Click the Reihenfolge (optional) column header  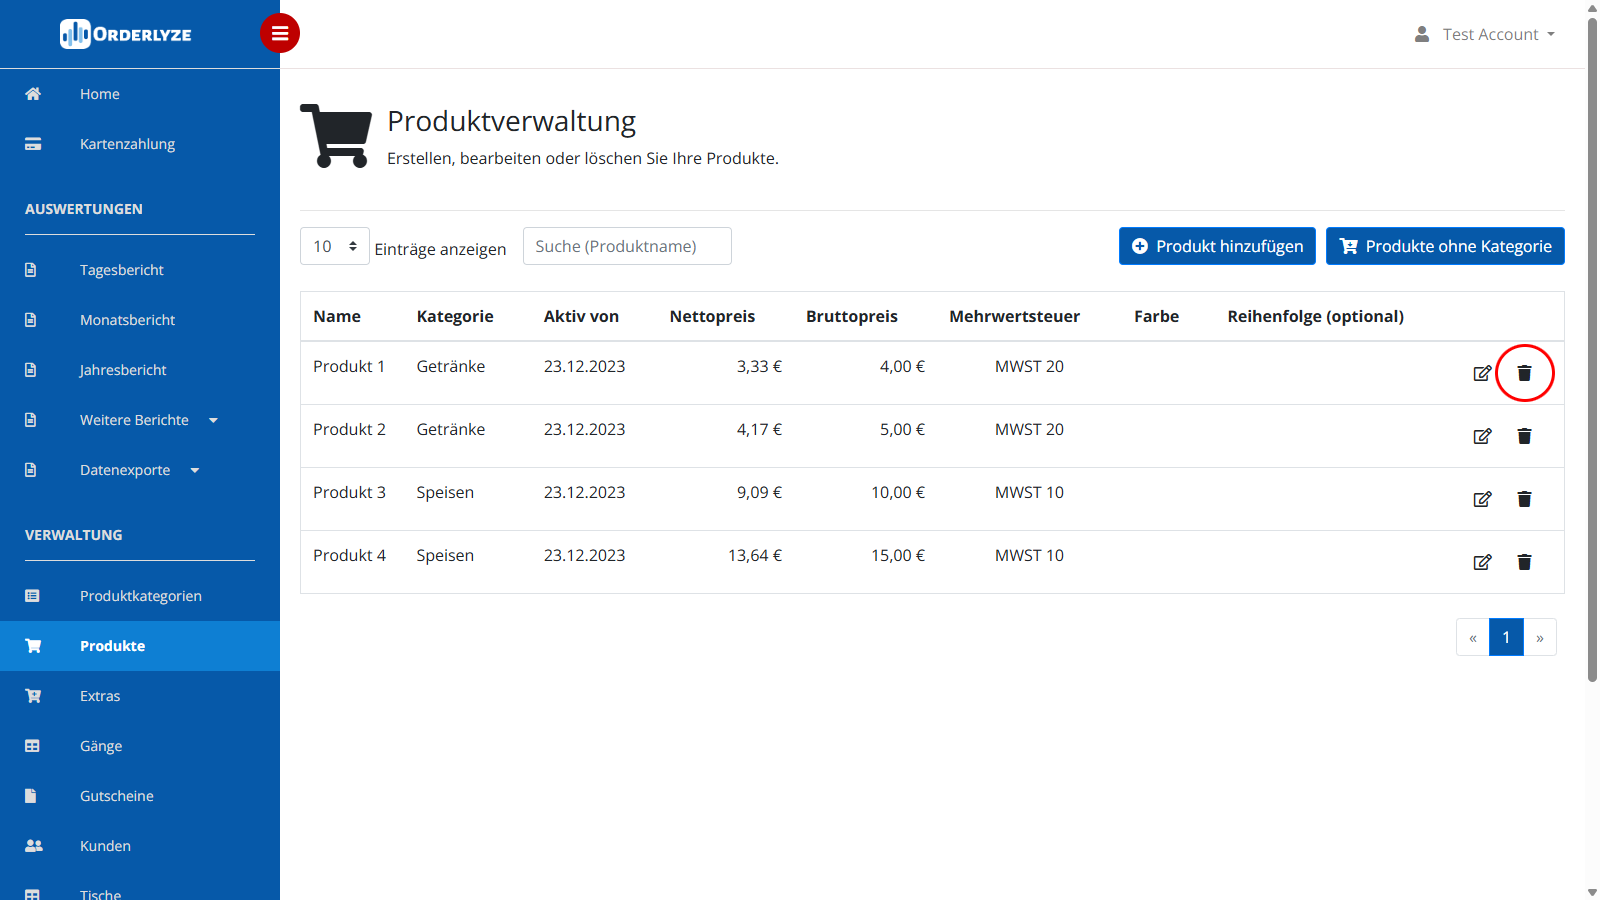1316,316
